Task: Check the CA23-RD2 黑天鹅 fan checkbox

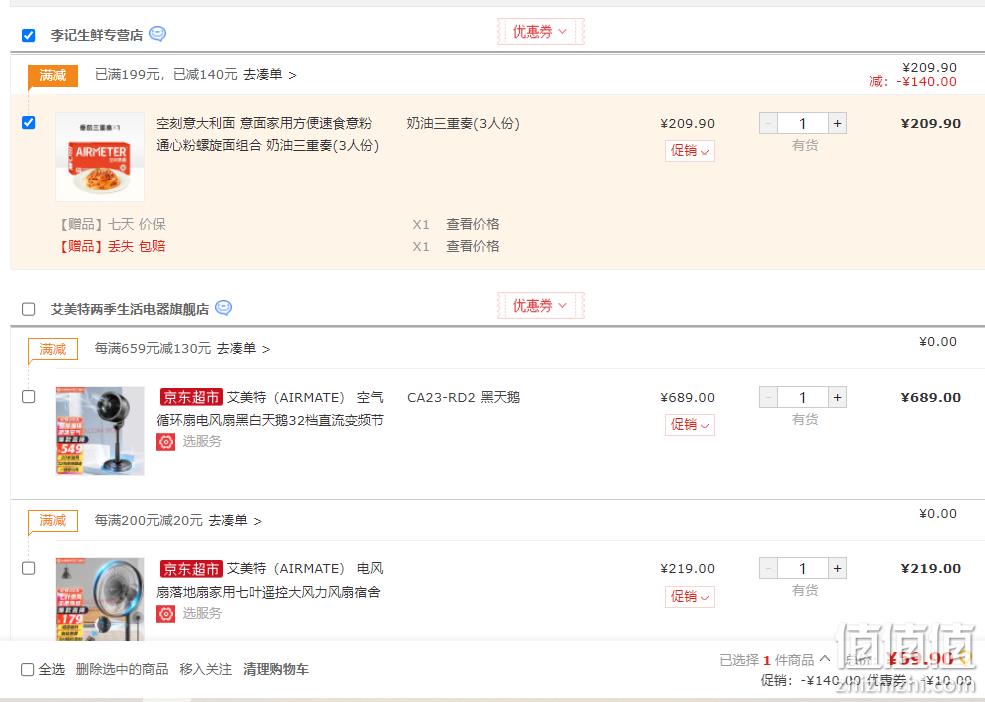Action: click(x=28, y=397)
